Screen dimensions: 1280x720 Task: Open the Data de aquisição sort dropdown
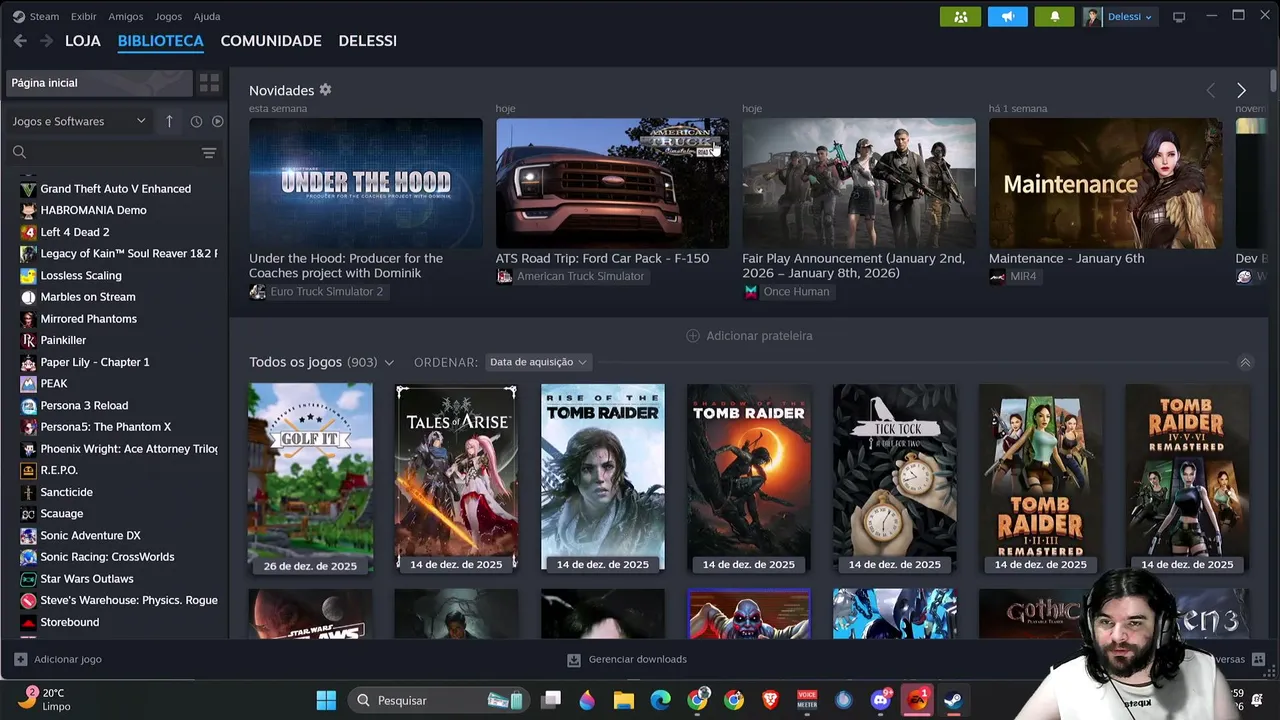pyautogui.click(x=538, y=362)
